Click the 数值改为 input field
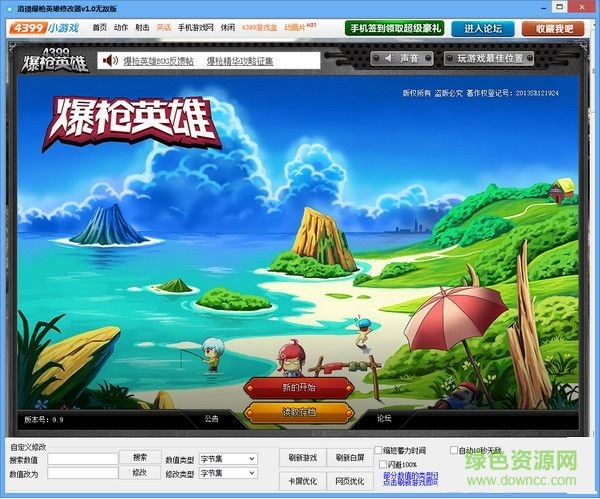Viewport: 600px width, 499px height. pos(83,473)
